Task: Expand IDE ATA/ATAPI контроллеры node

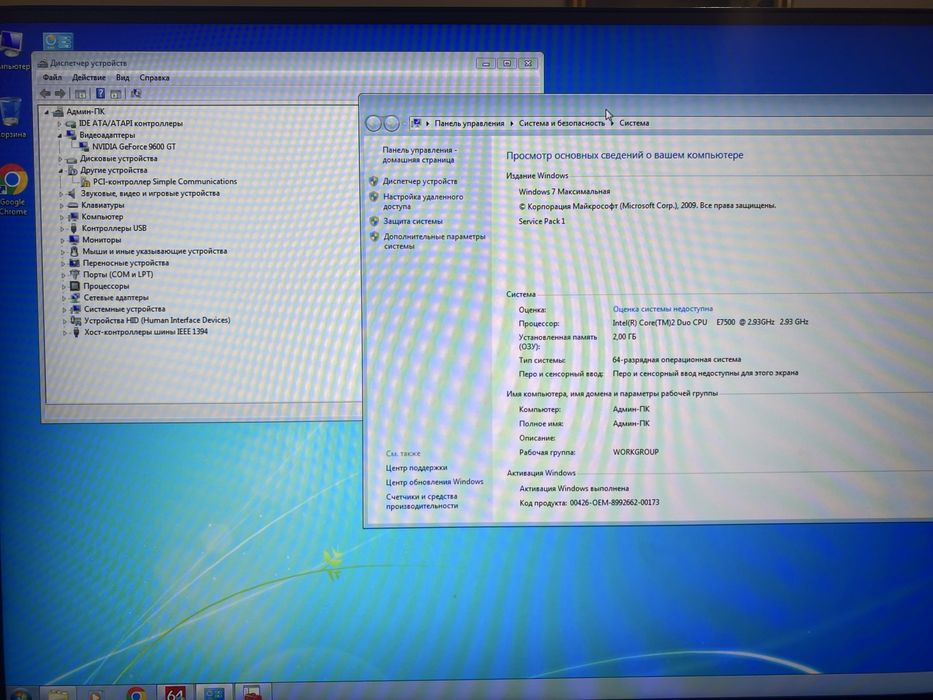Action: [x=60, y=124]
